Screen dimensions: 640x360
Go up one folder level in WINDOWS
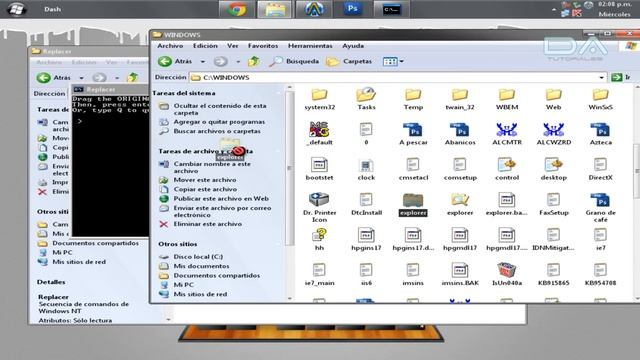click(253, 62)
